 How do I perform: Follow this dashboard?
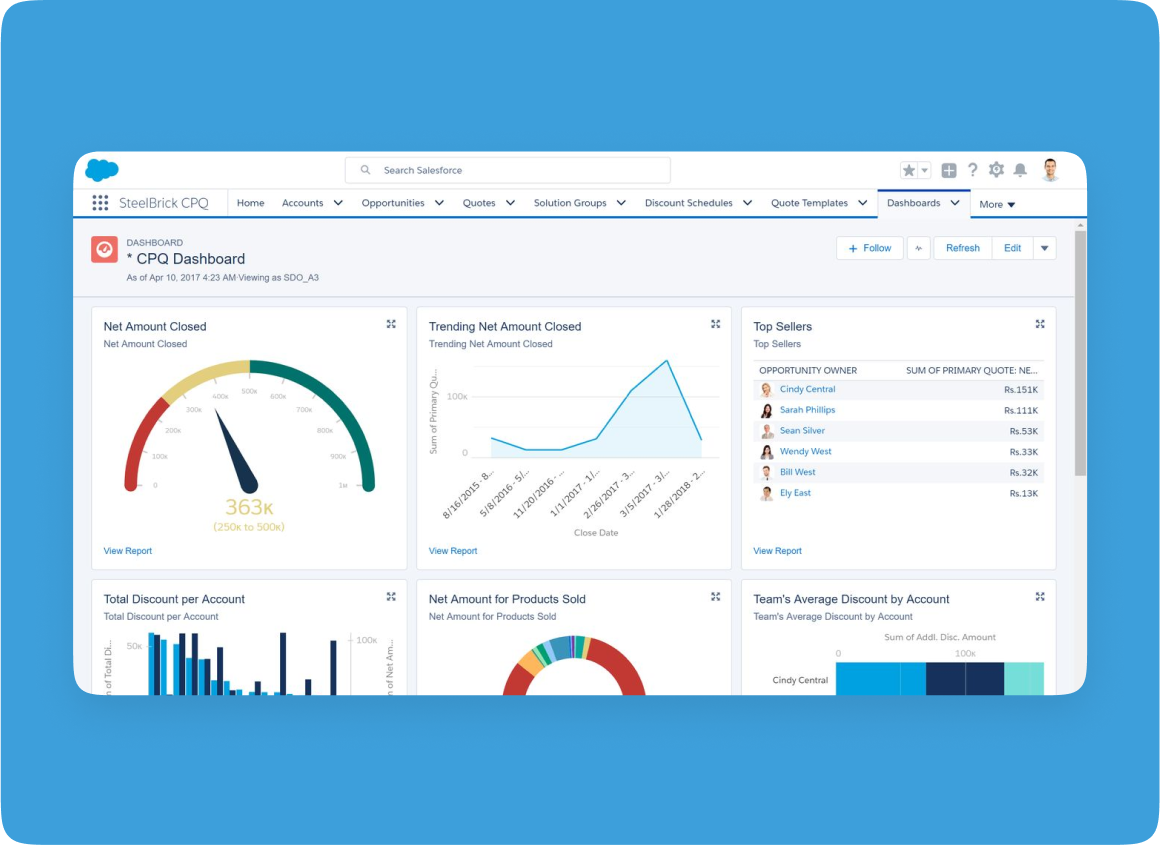[869, 248]
